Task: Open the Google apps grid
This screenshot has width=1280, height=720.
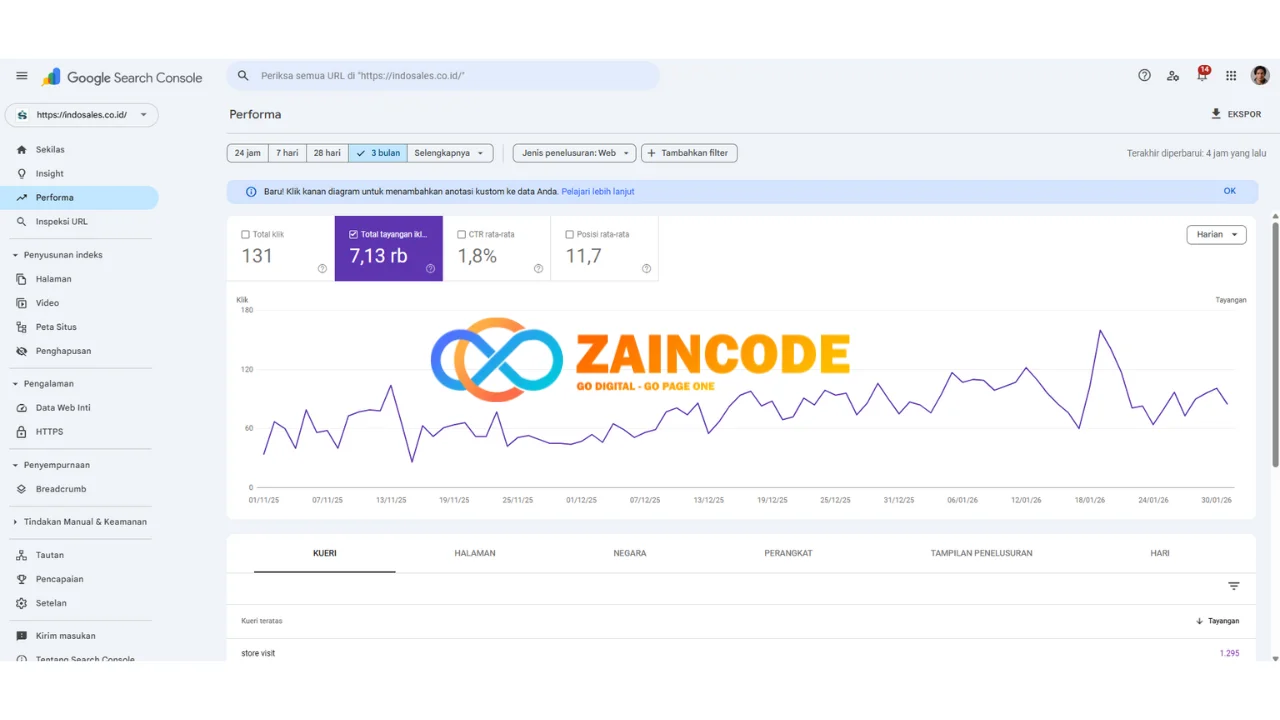Action: 1231,76
